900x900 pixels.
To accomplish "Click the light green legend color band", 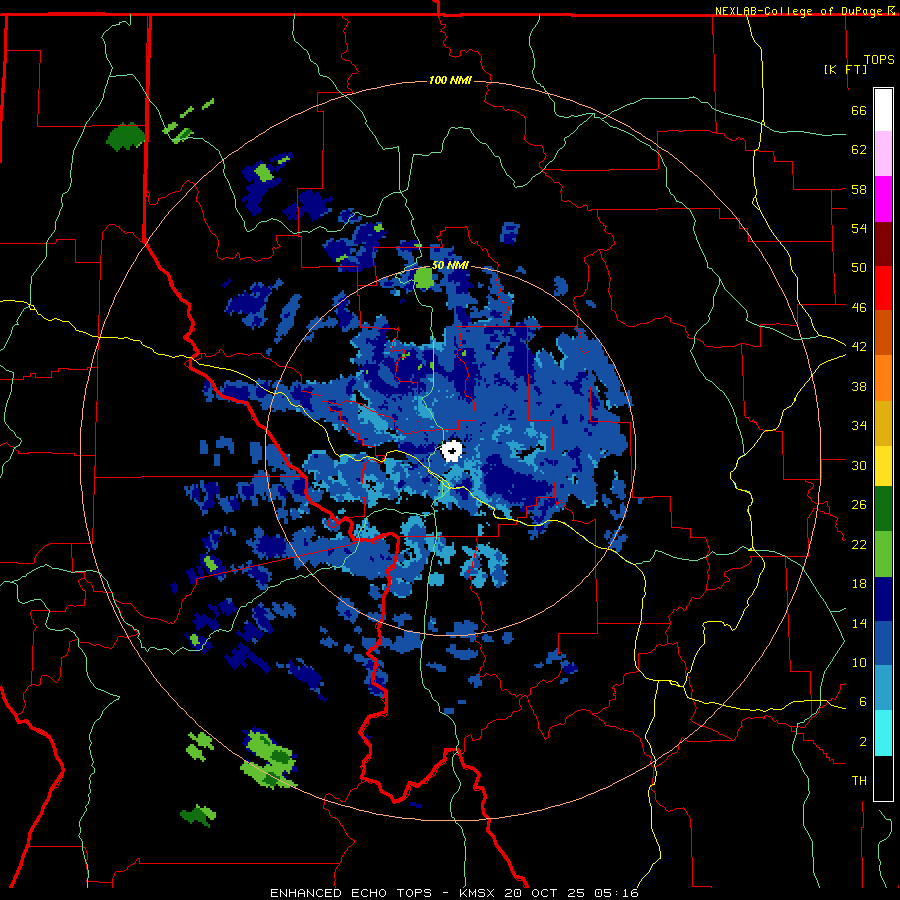I will [x=883, y=554].
